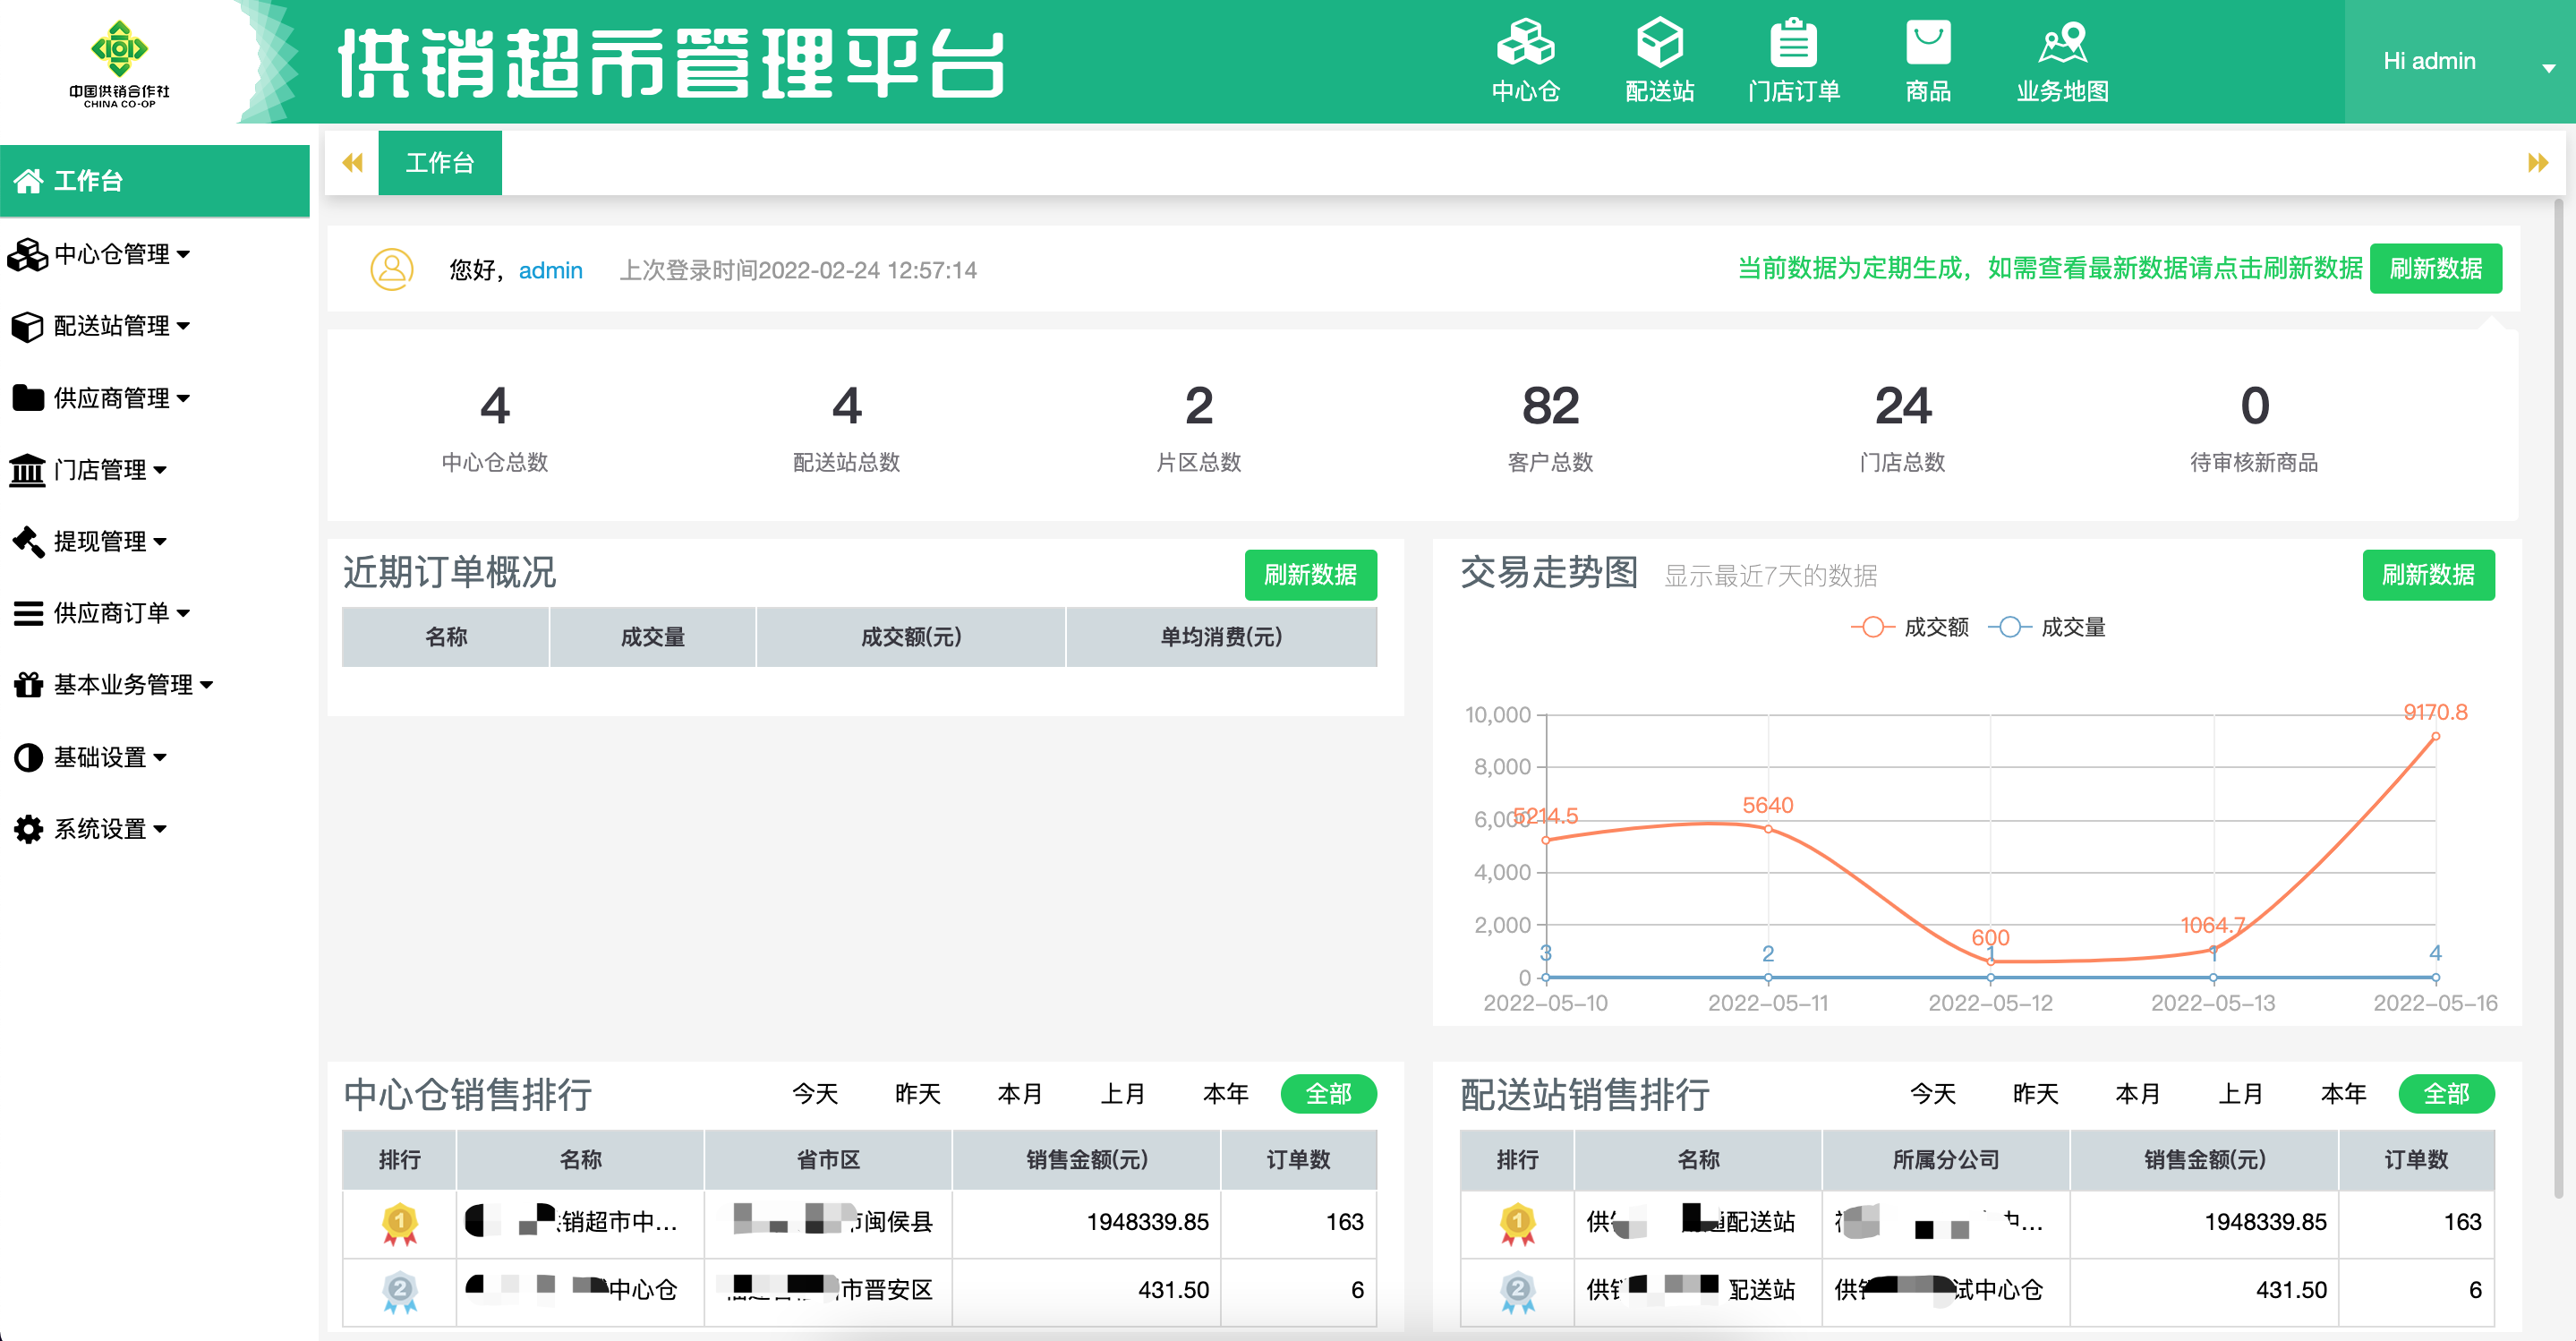The width and height of the screenshot is (2576, 1341).
Task: Filter 配送站销售排行 by 今天
Action: tap(1933, 1094)
